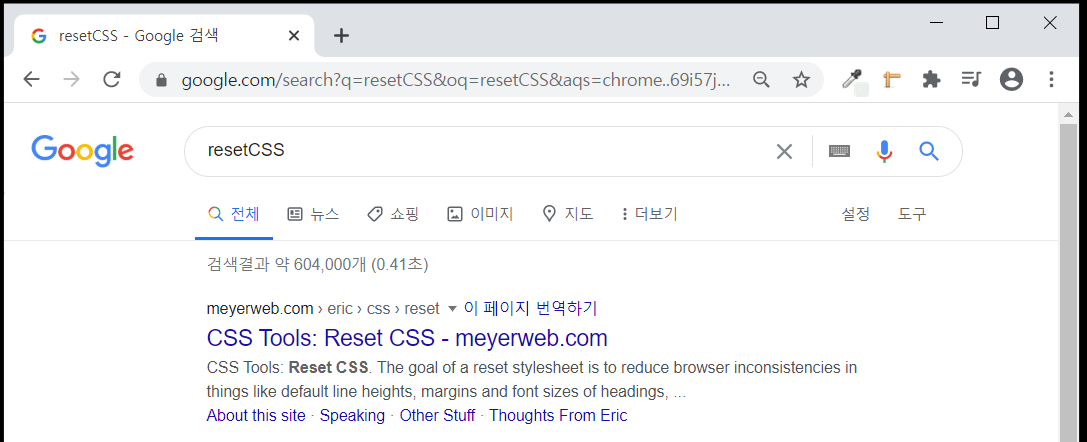Click the resetCSS search input field
This screenshot has width=1087, height=442.
pyautogui.click(x=485, y=151)
